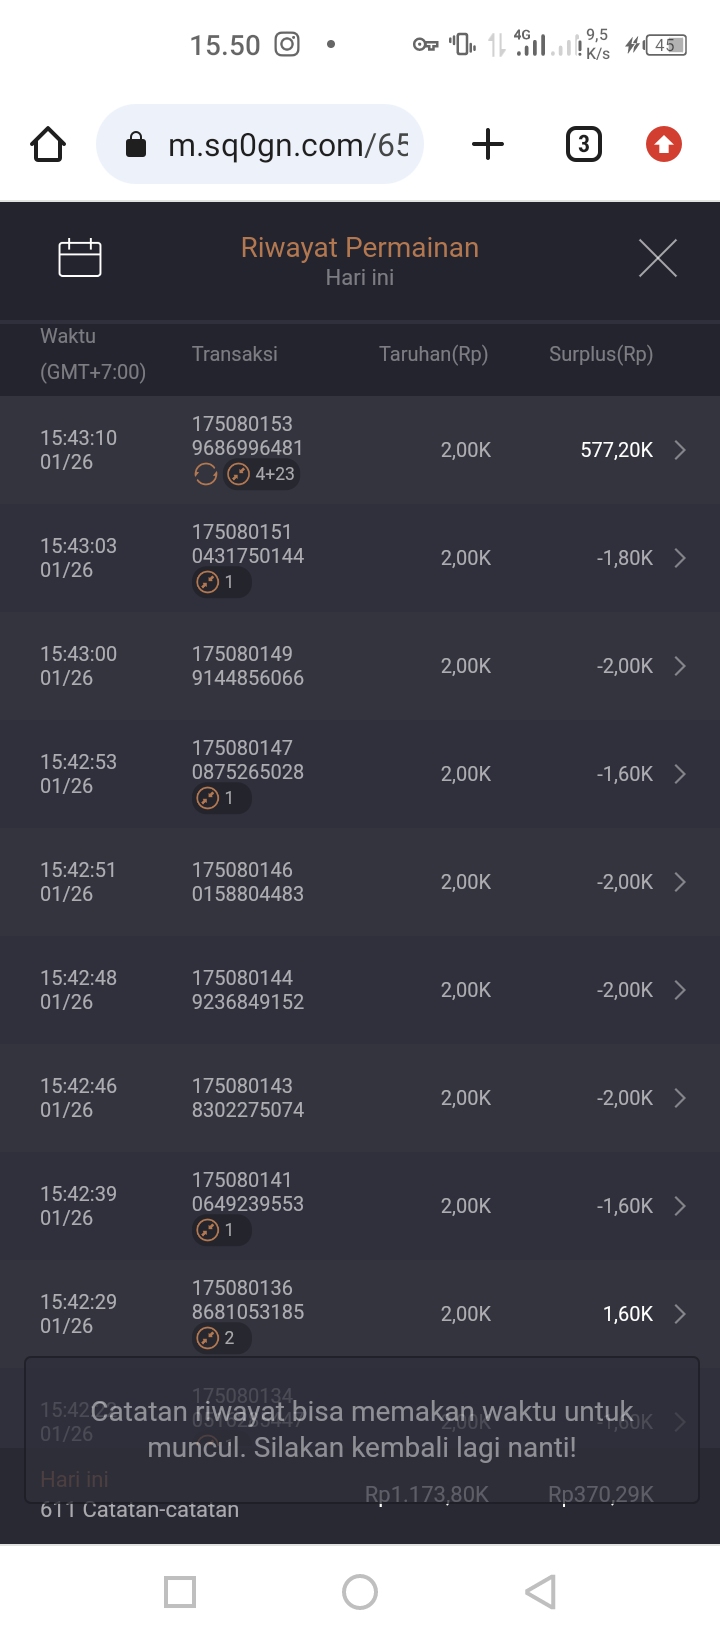The width and height of the screenshot is (720, 1640).
Task: Tap the browser home icon
Action: 48,145
